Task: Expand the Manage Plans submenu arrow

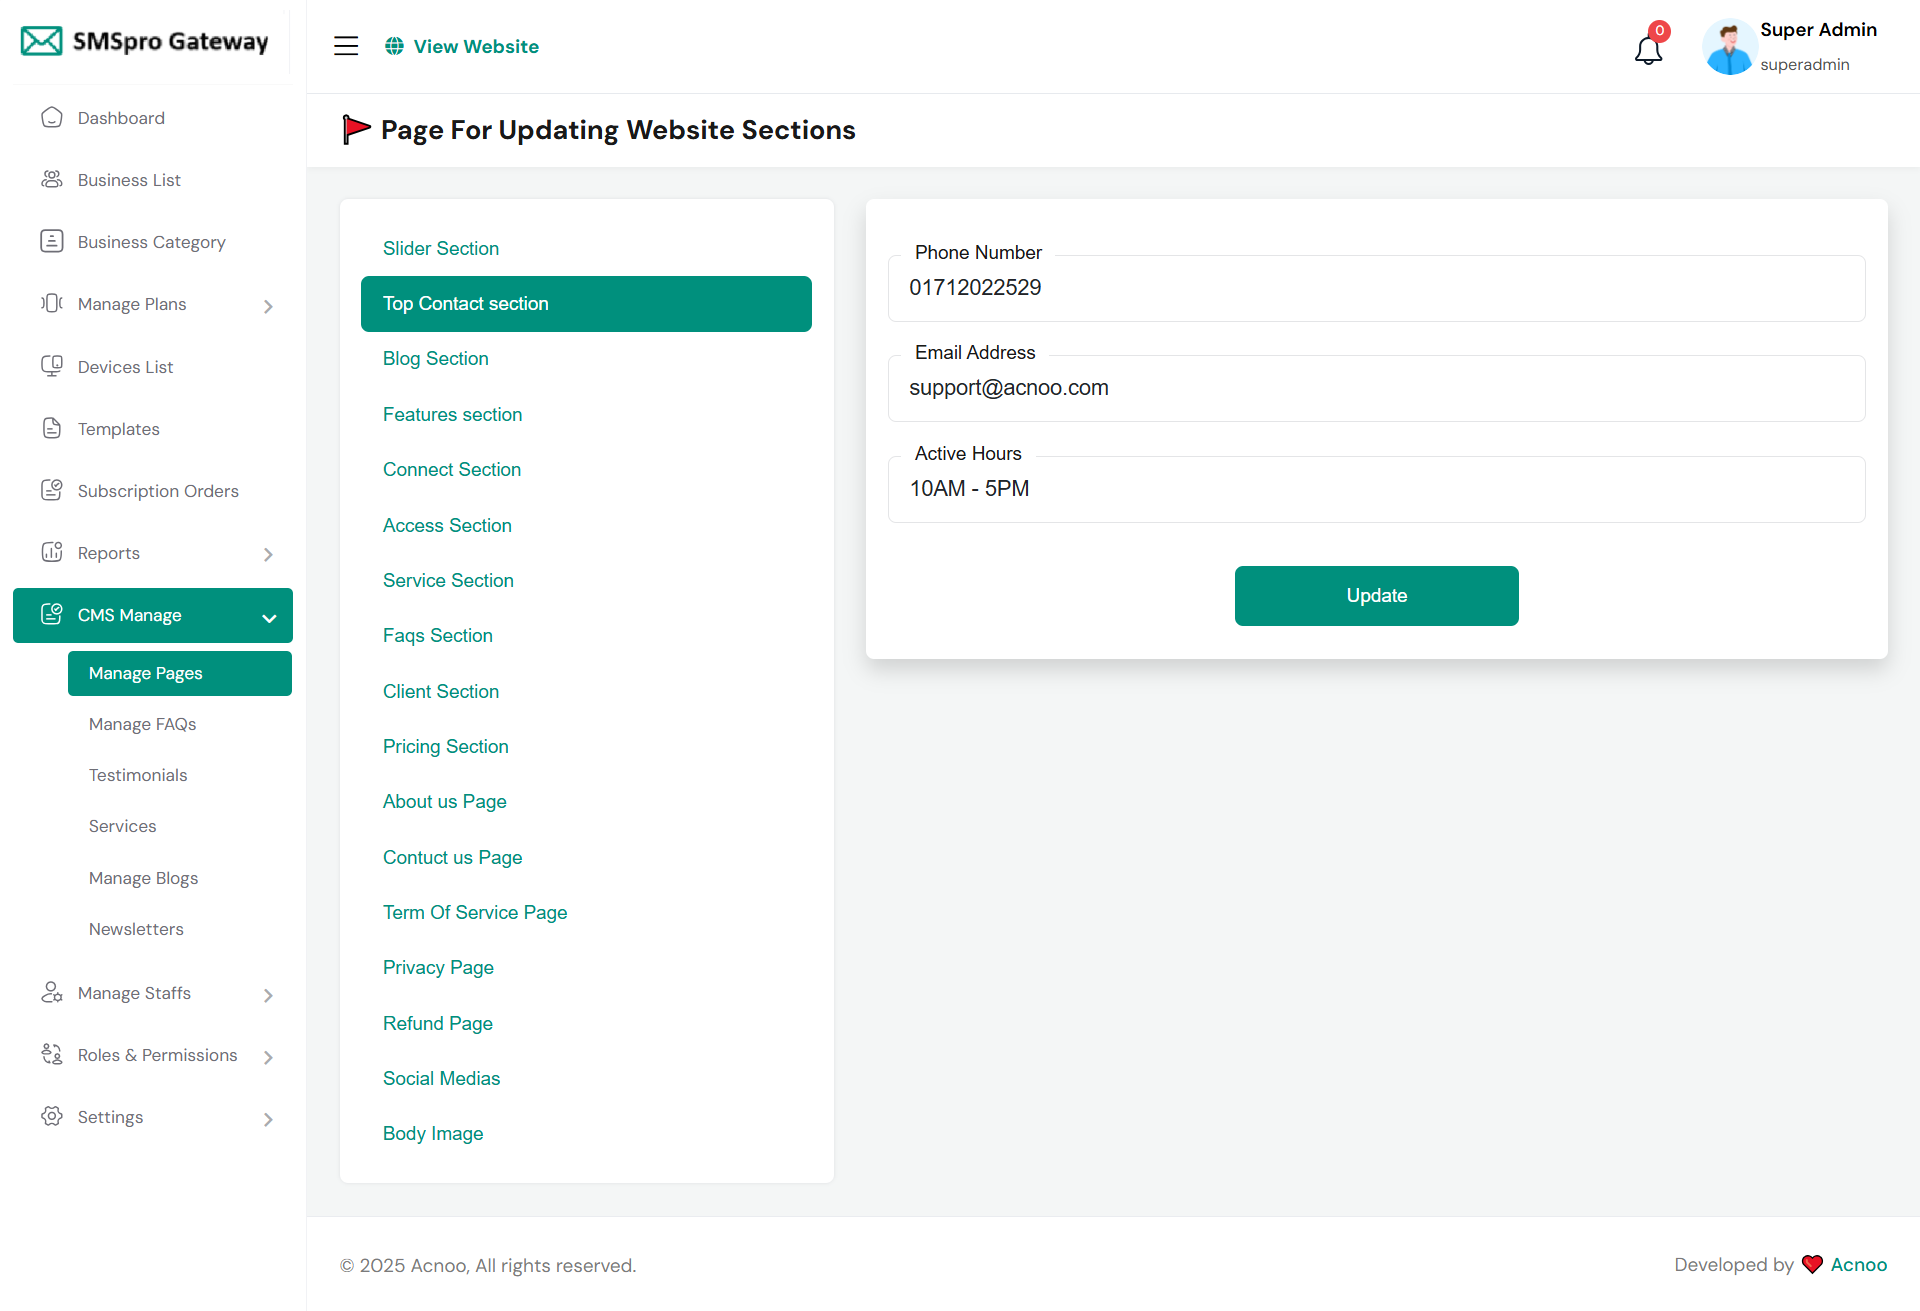Action: pos(268,306)
